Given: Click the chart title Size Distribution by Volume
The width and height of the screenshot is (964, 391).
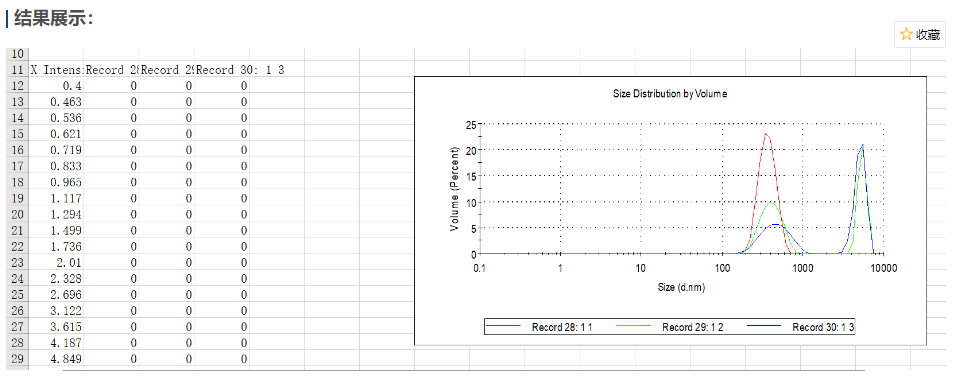Looking at the screenshot, I should pyautogui.click(x=670, y=94).
